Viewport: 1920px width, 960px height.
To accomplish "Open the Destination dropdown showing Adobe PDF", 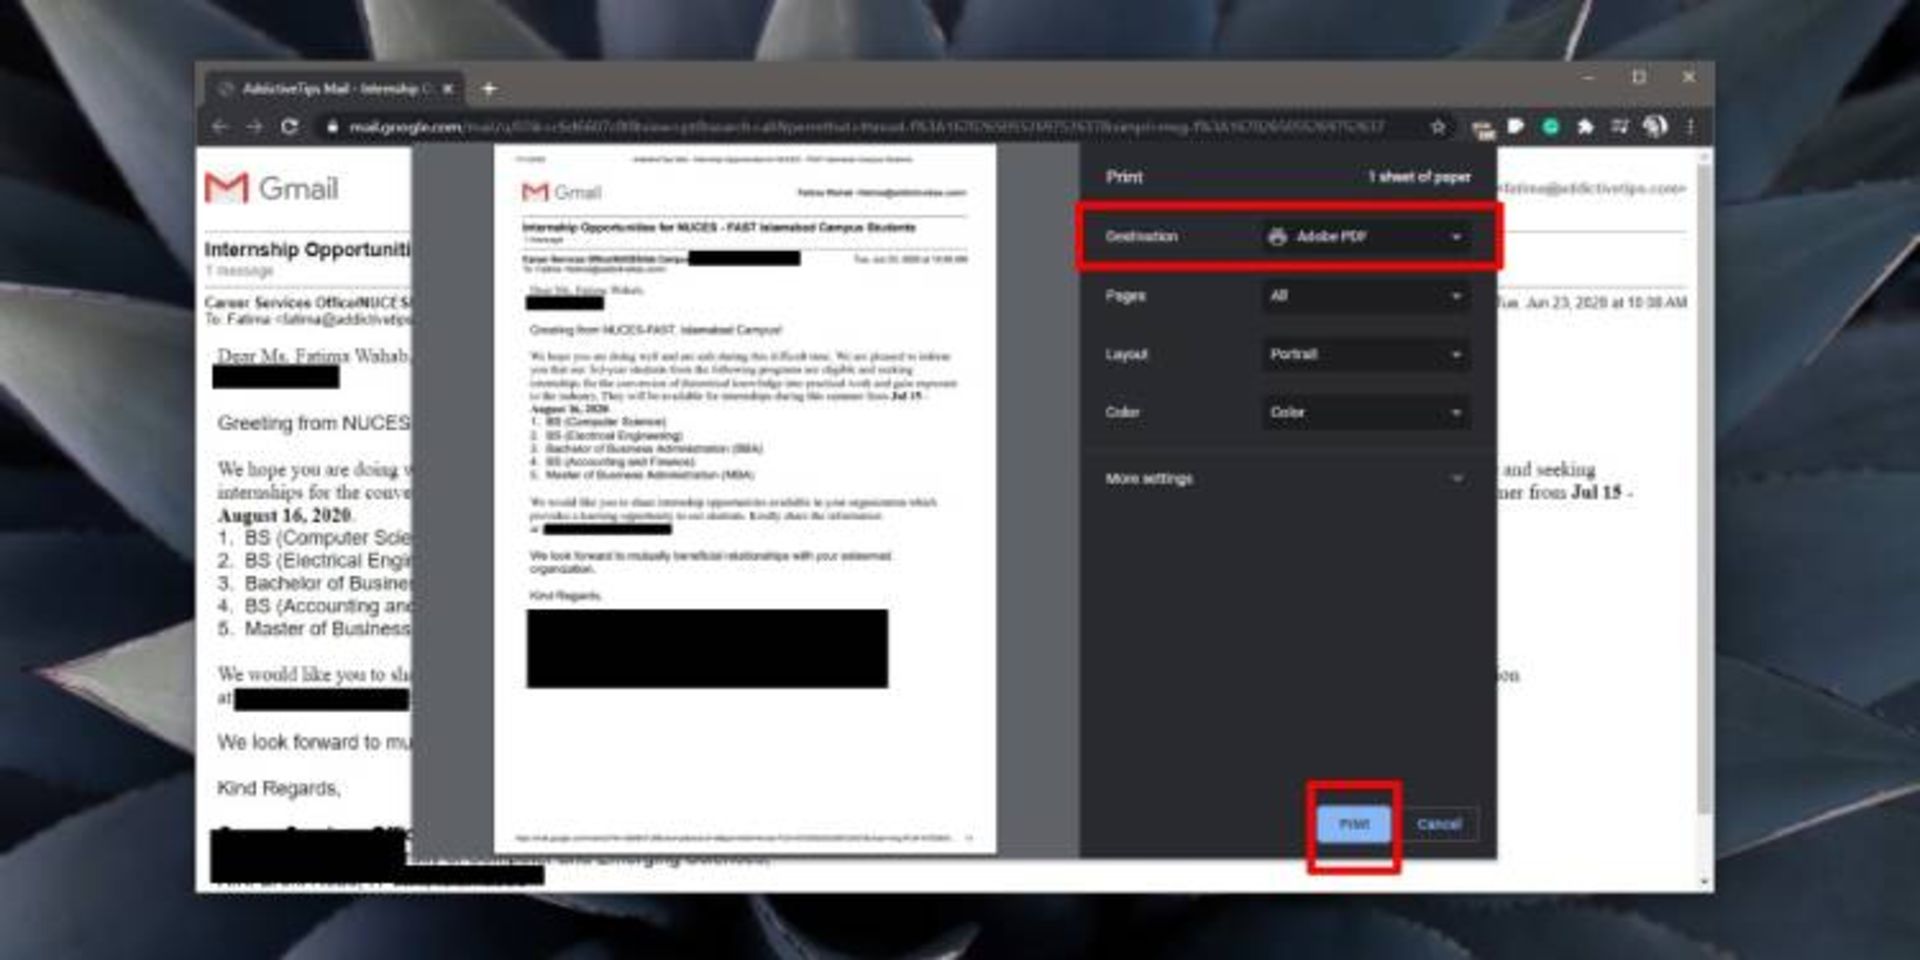I will tap(1363, 238).
